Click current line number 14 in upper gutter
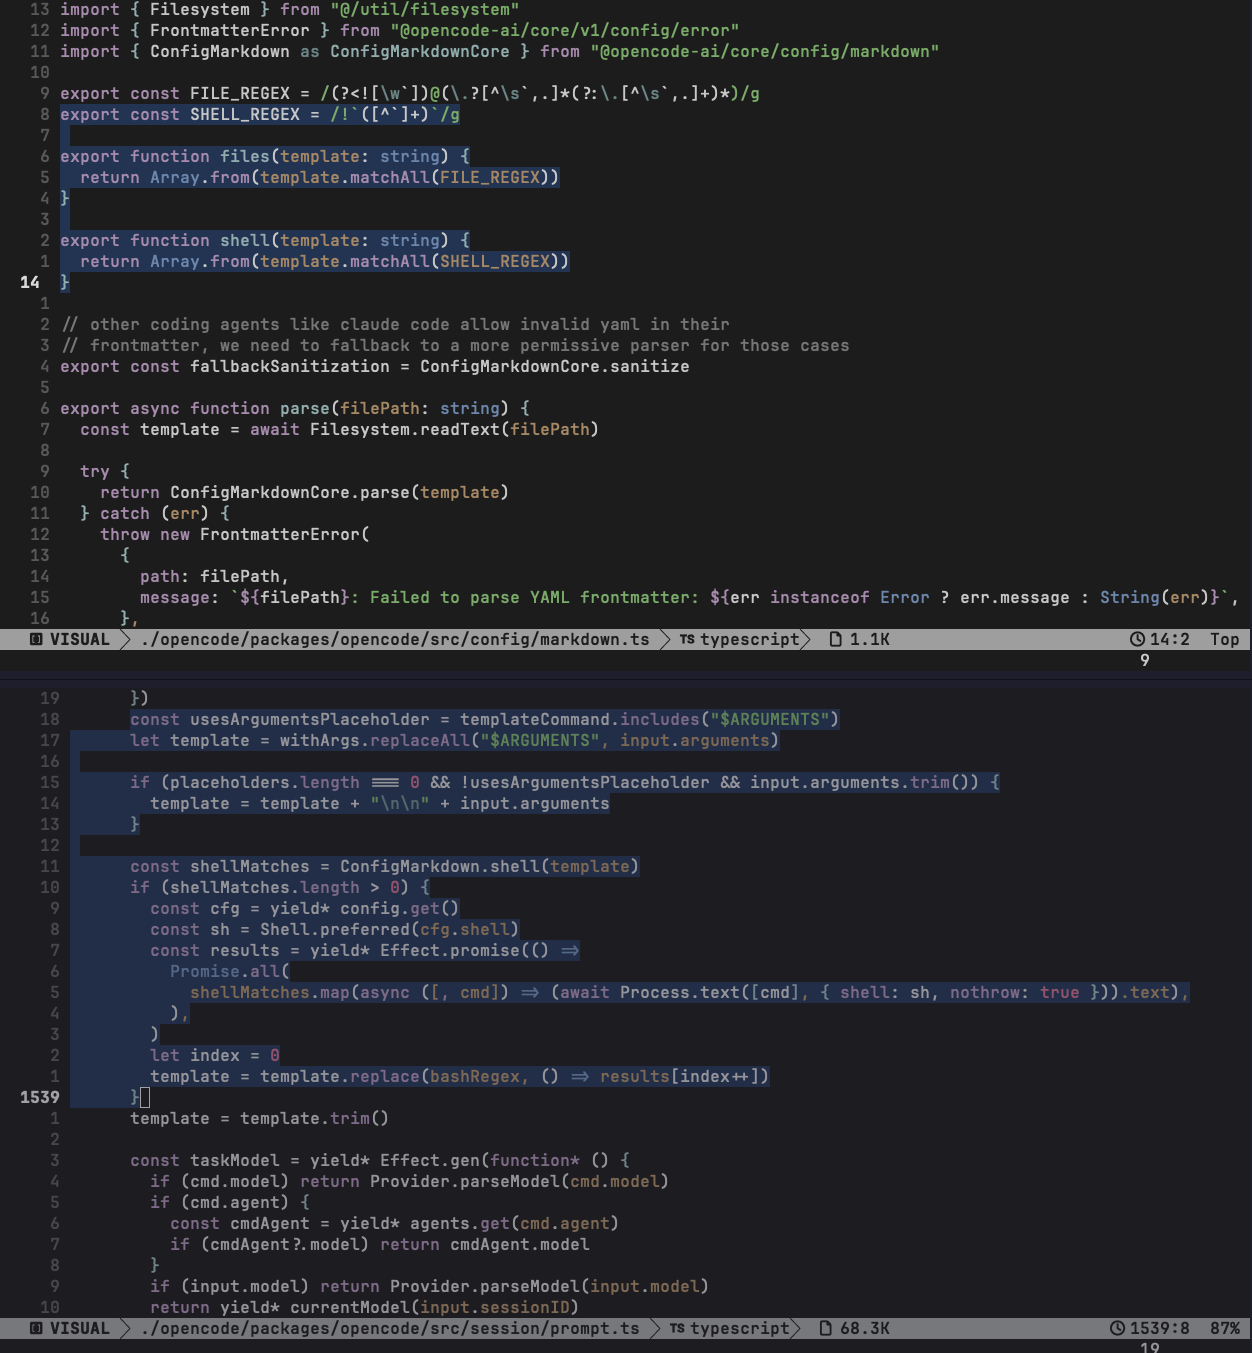The width and height of the screenshot is (1252, 1353). 30,282
